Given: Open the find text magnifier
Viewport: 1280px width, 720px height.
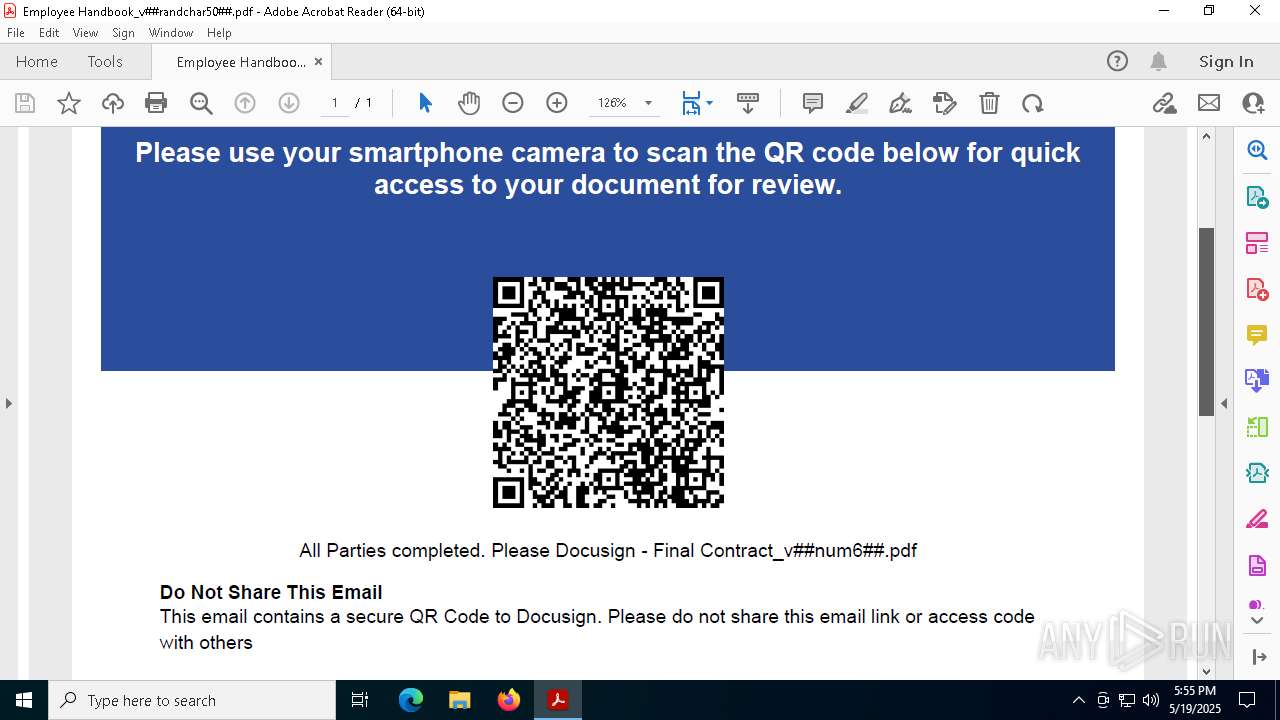Looking at the screenshot, I should pos(201,103).
